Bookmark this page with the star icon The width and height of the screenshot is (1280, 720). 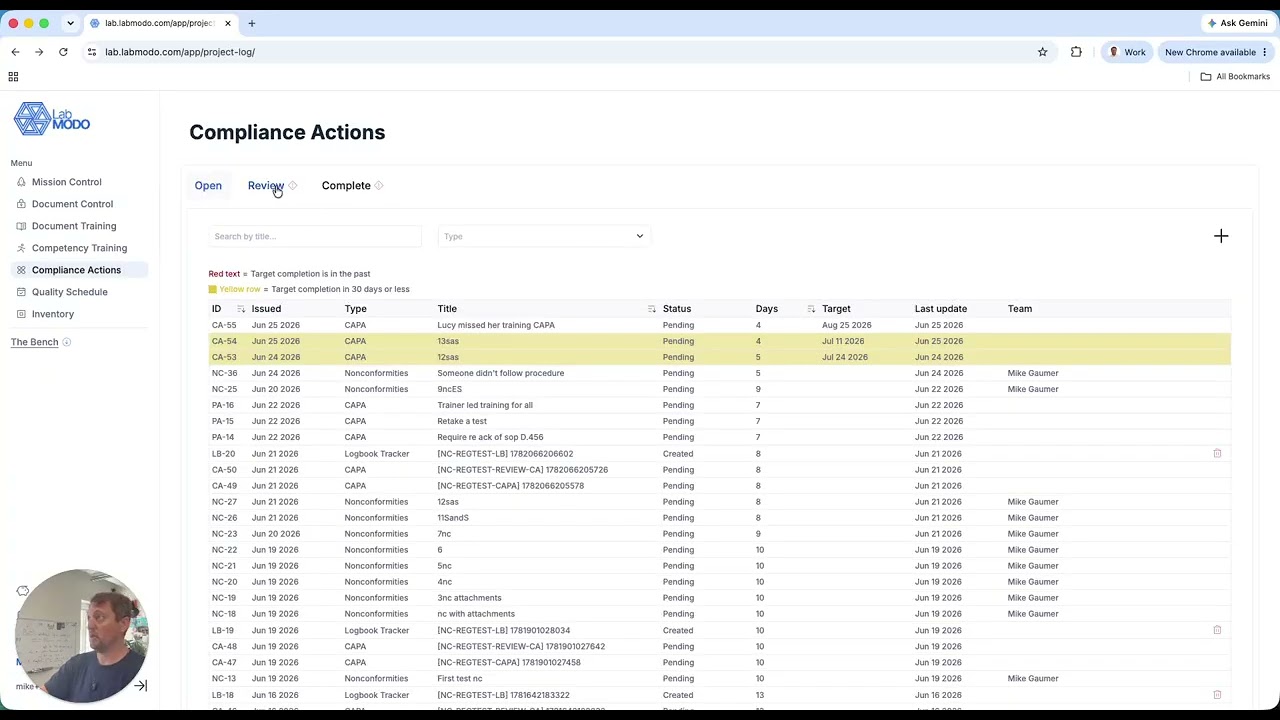[1042, 52]
